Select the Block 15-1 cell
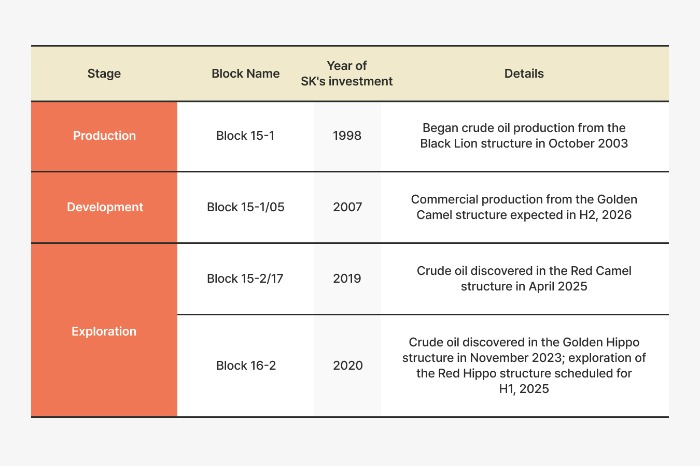700x466 pixels. (x=246, y=136)
